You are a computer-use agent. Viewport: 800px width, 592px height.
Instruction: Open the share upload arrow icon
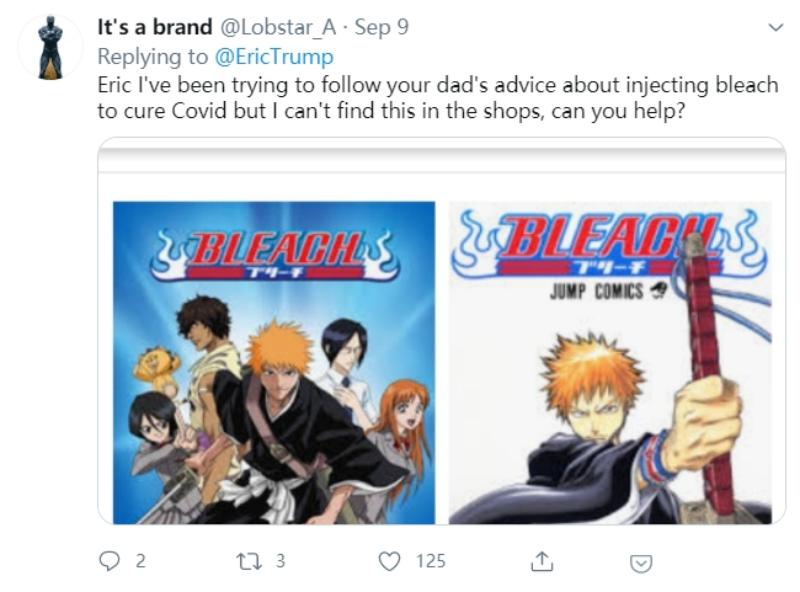[542, 561]
